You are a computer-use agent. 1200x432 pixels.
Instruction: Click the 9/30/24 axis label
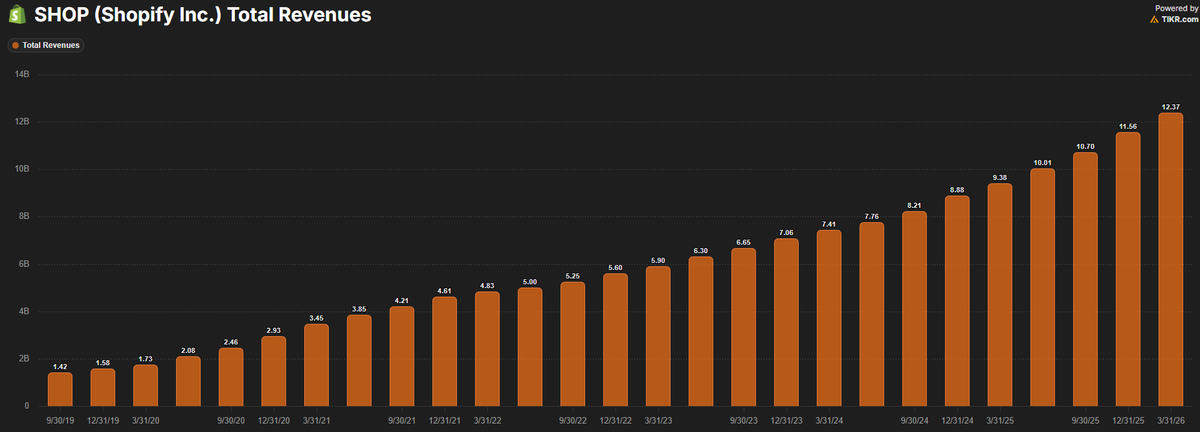(914, 420)
